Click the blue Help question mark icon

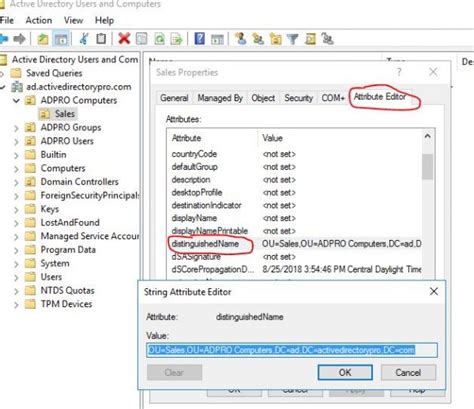point(199,39)
